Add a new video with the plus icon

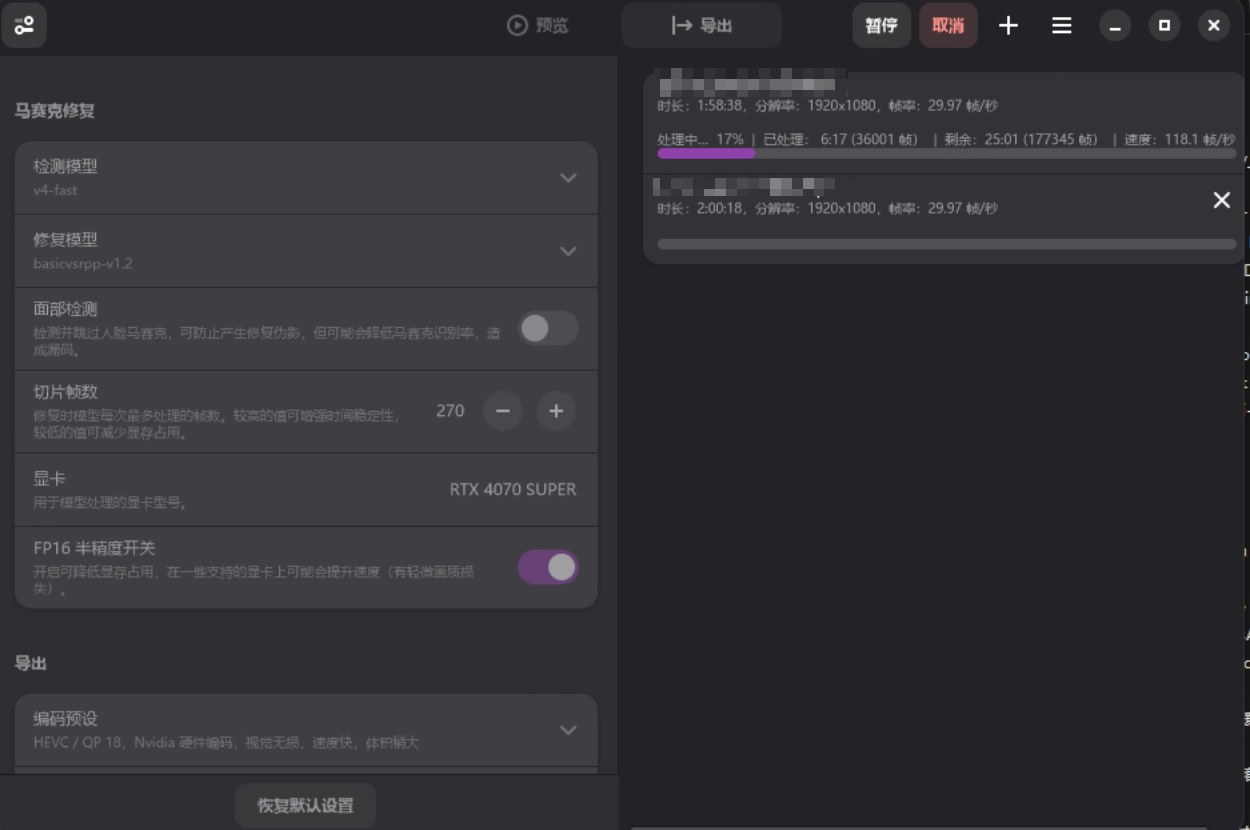click(1008, 26)
